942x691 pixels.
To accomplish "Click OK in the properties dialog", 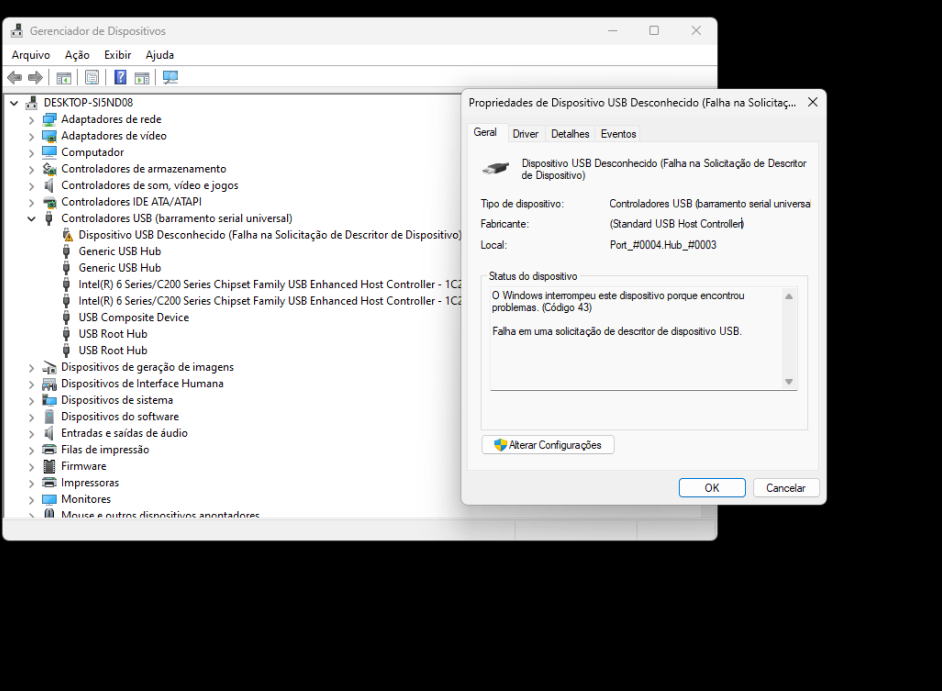I will coord(712,488).
